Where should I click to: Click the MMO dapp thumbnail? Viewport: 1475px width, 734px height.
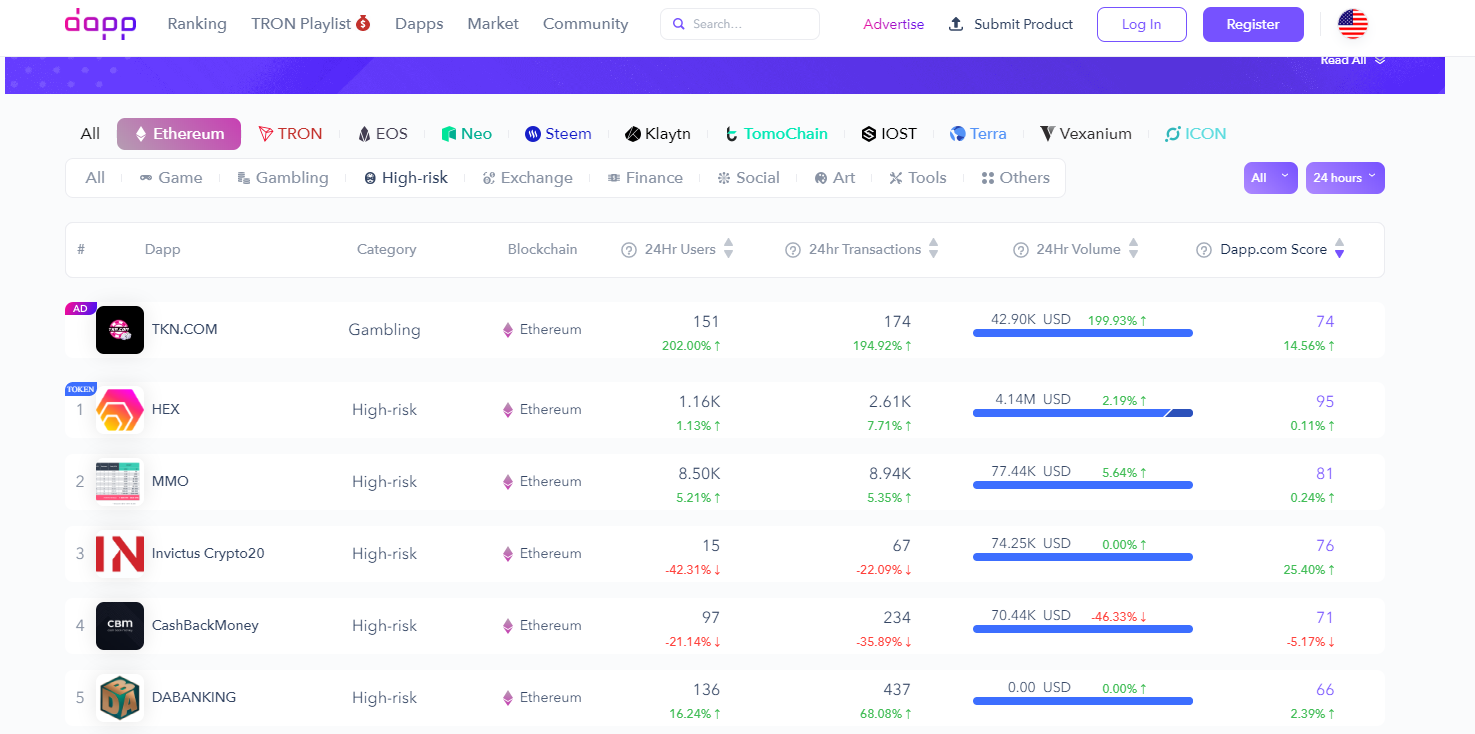click(120, 482)
